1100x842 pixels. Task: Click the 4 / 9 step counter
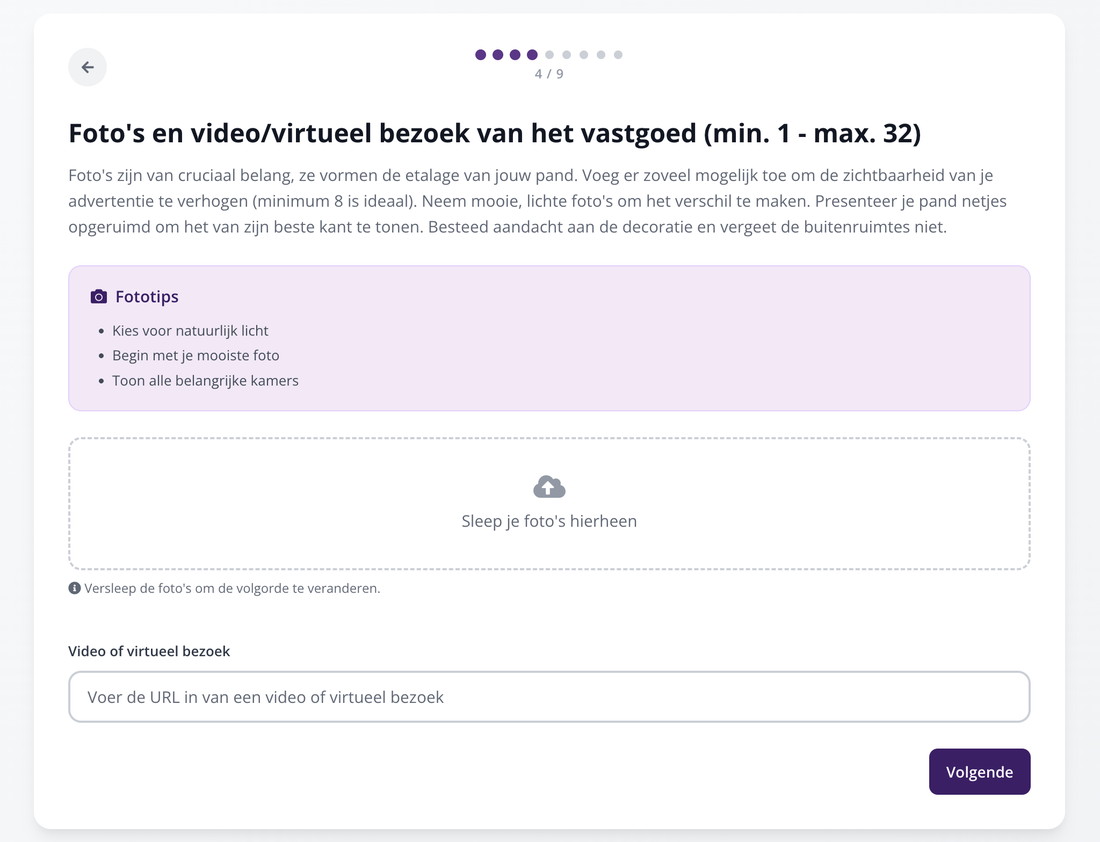tap(549, 74)
